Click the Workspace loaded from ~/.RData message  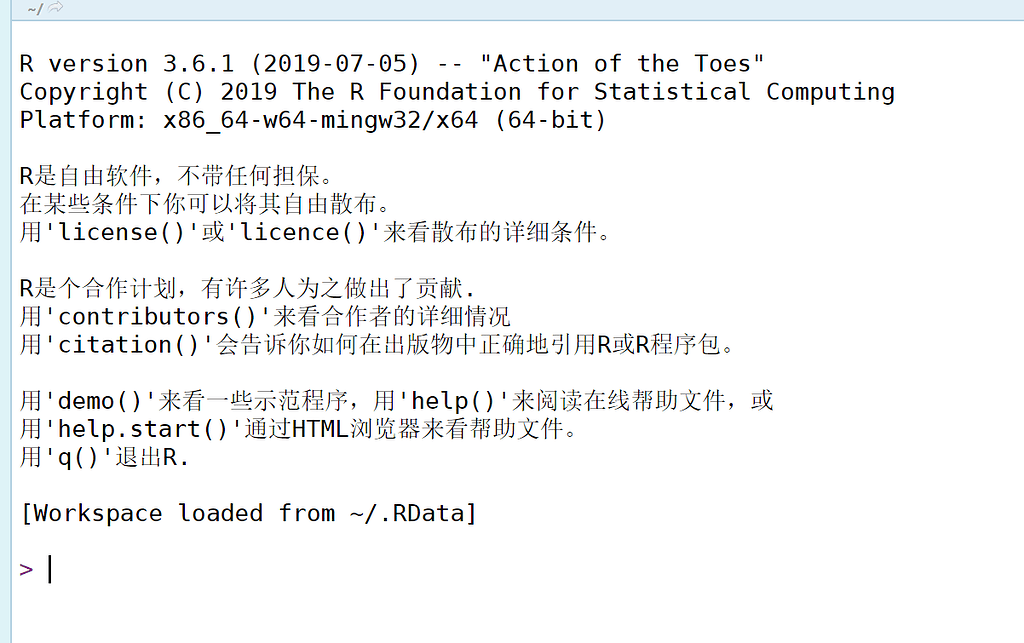[248, 513]
